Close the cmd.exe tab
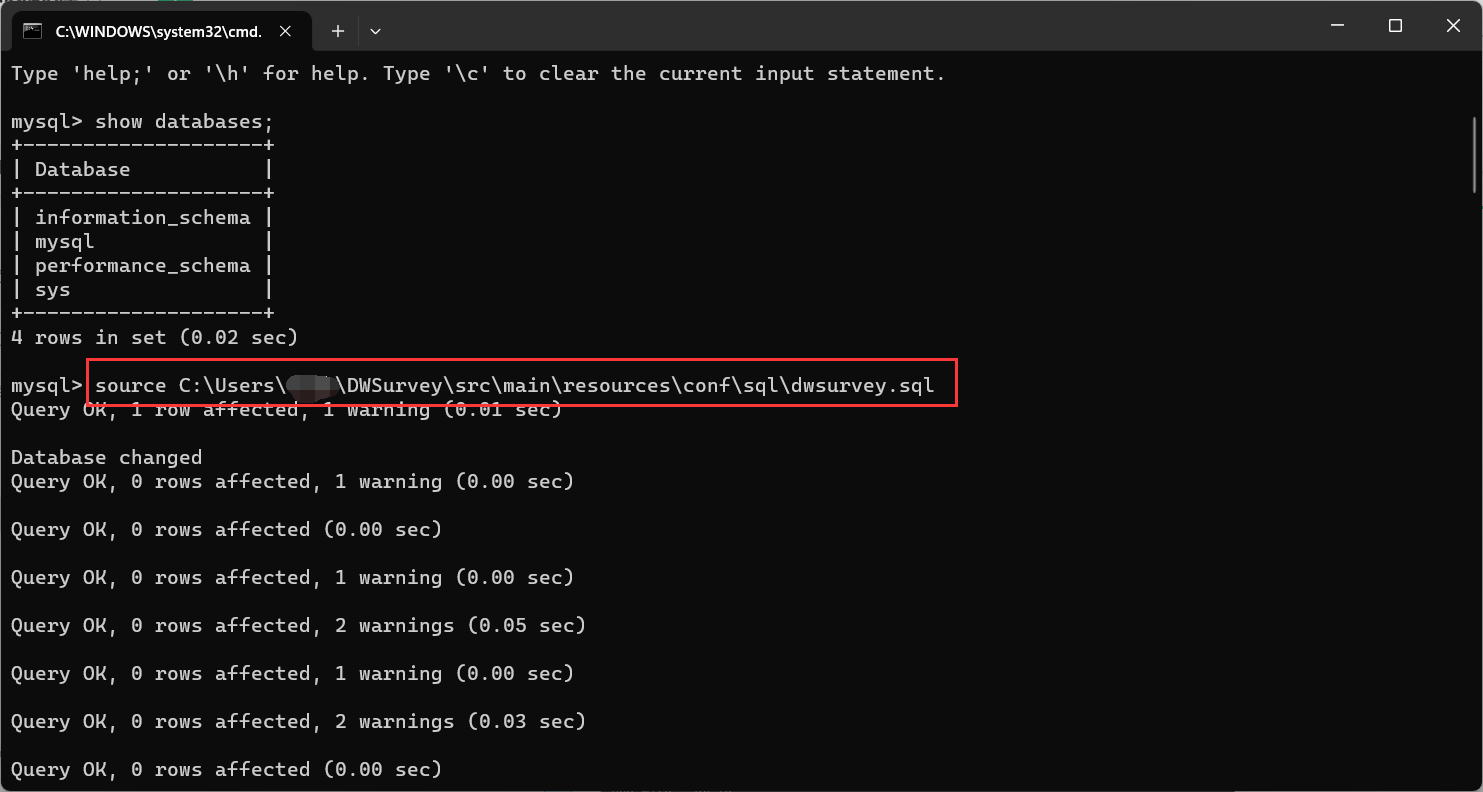This screenshot has height=792, width=1483. (285, 31)
